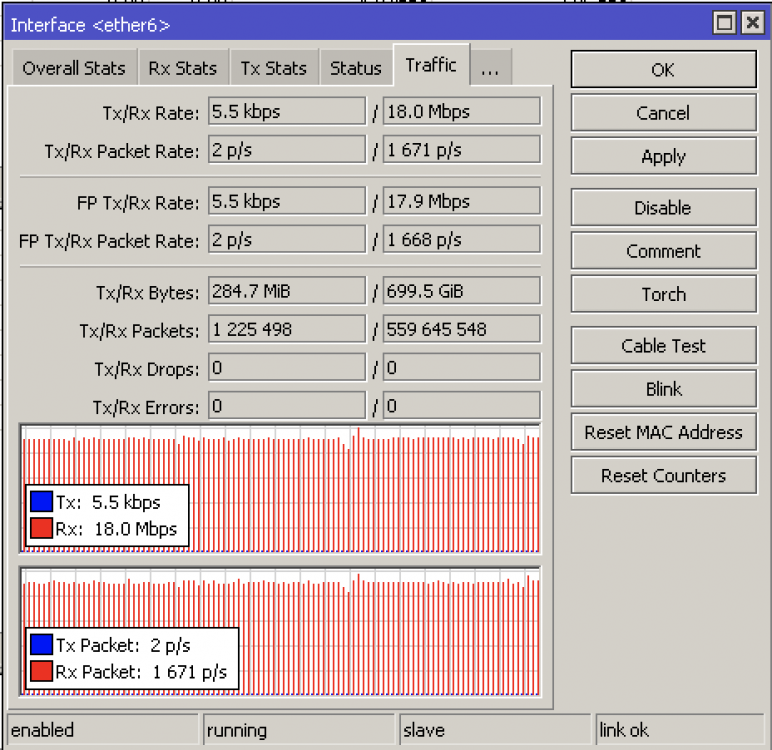The width and height of the screenshot is (772, 750).
Task: Reset the MAC Address
Action: pyautogui.click(x=663, y=432)
